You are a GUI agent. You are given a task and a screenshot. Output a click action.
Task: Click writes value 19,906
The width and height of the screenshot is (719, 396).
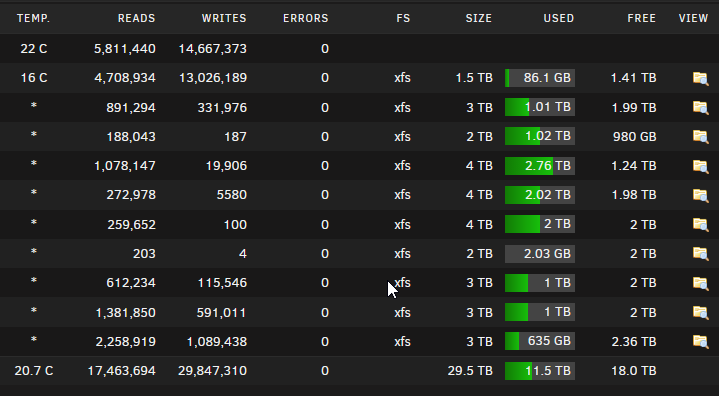coord(227,166)
